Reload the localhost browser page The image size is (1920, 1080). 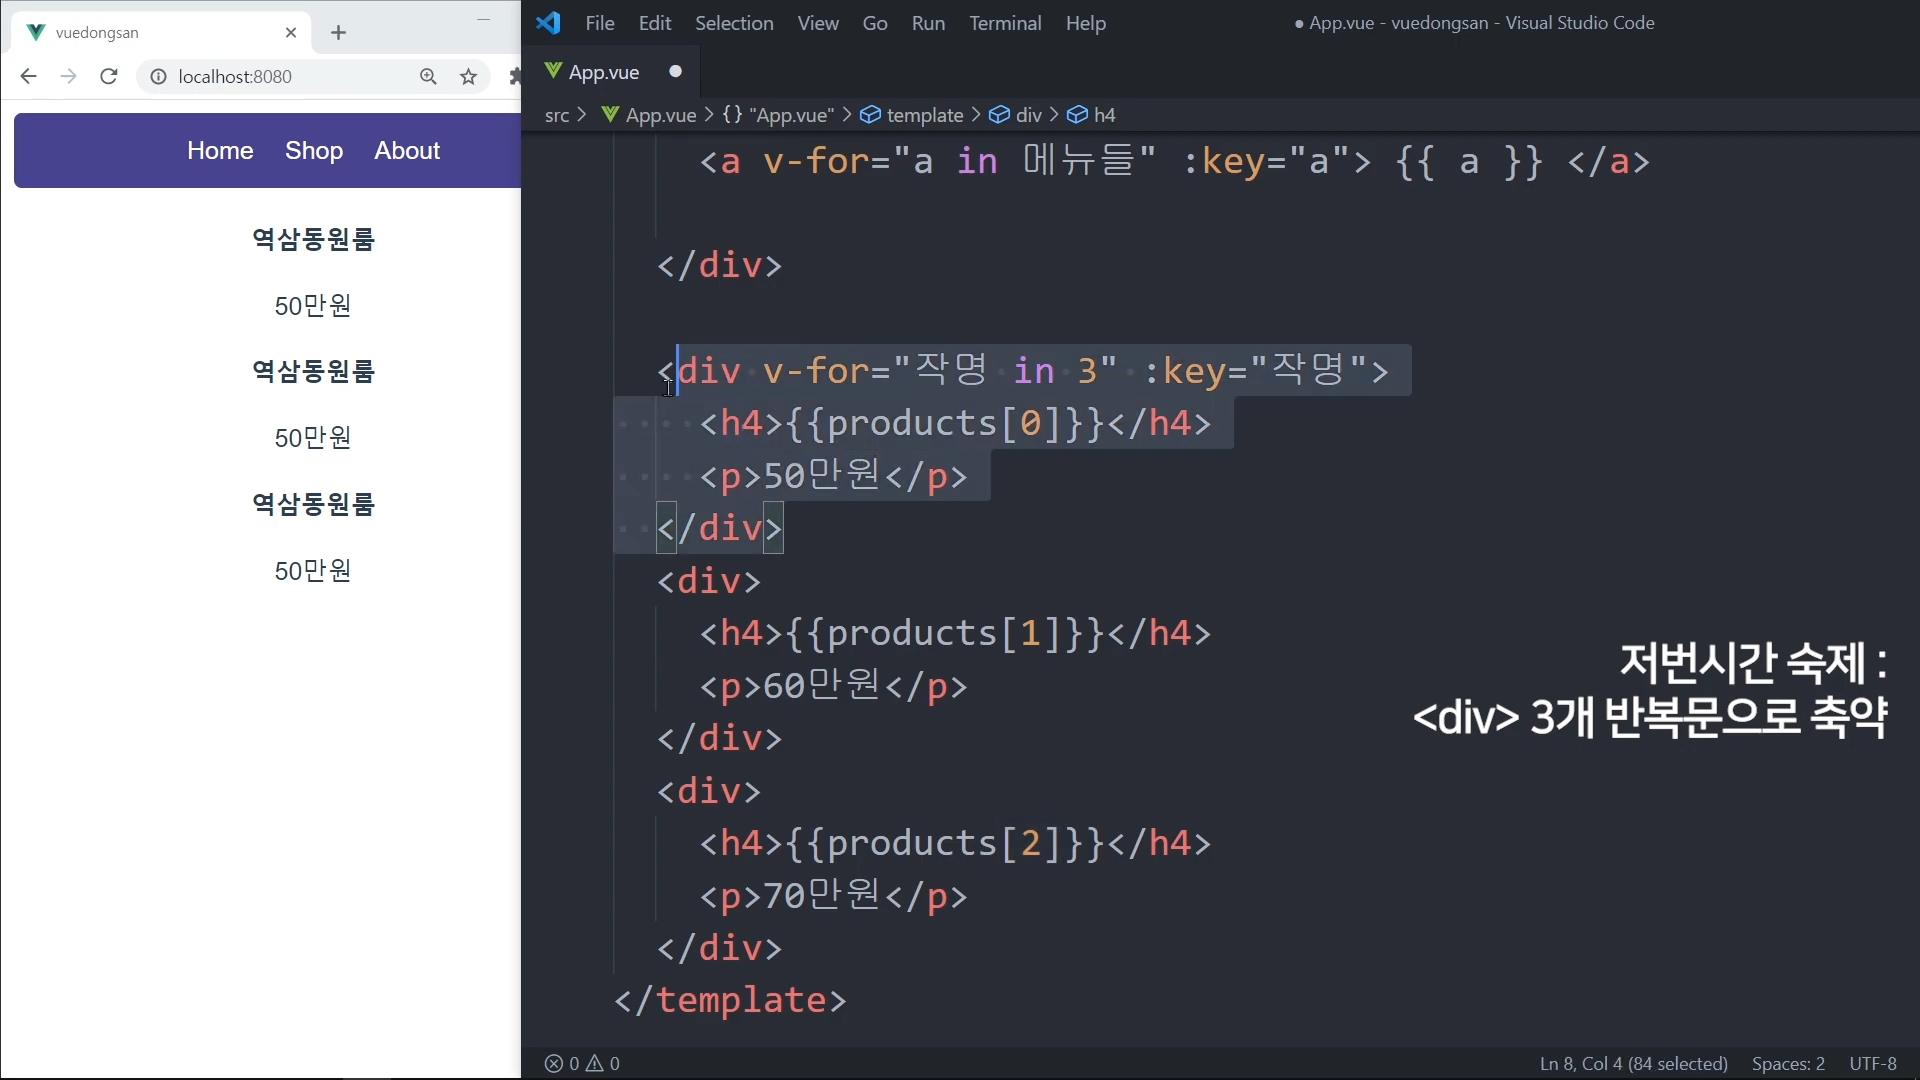pos(109,77)
